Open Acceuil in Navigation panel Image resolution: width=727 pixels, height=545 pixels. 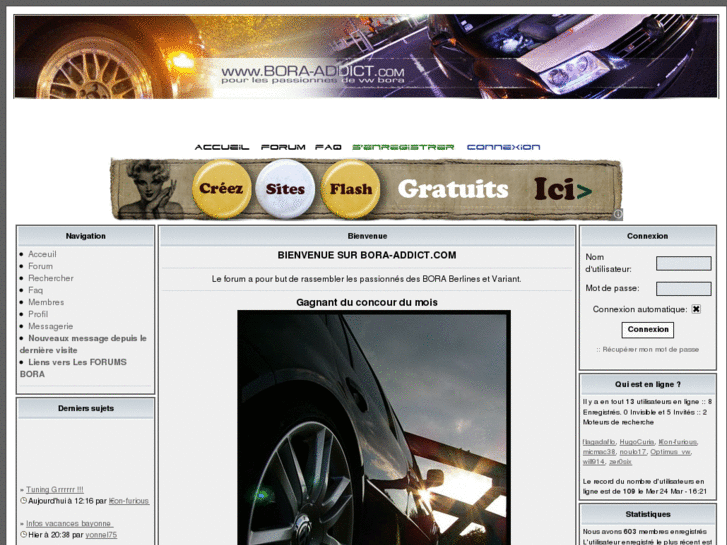[42, 254]
